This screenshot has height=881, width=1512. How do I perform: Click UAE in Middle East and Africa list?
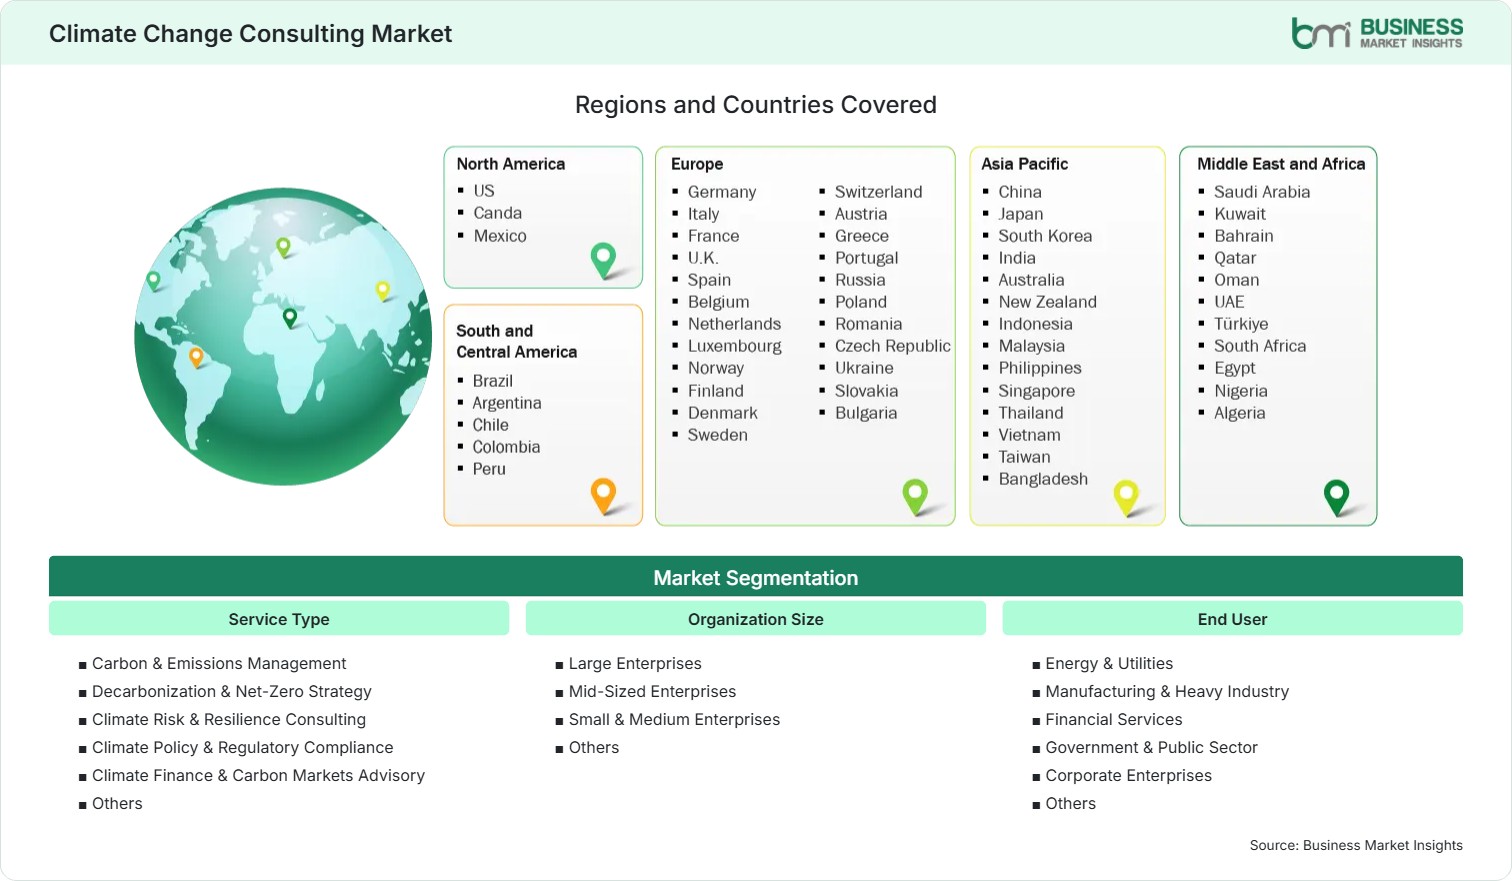pos(1229,302)
